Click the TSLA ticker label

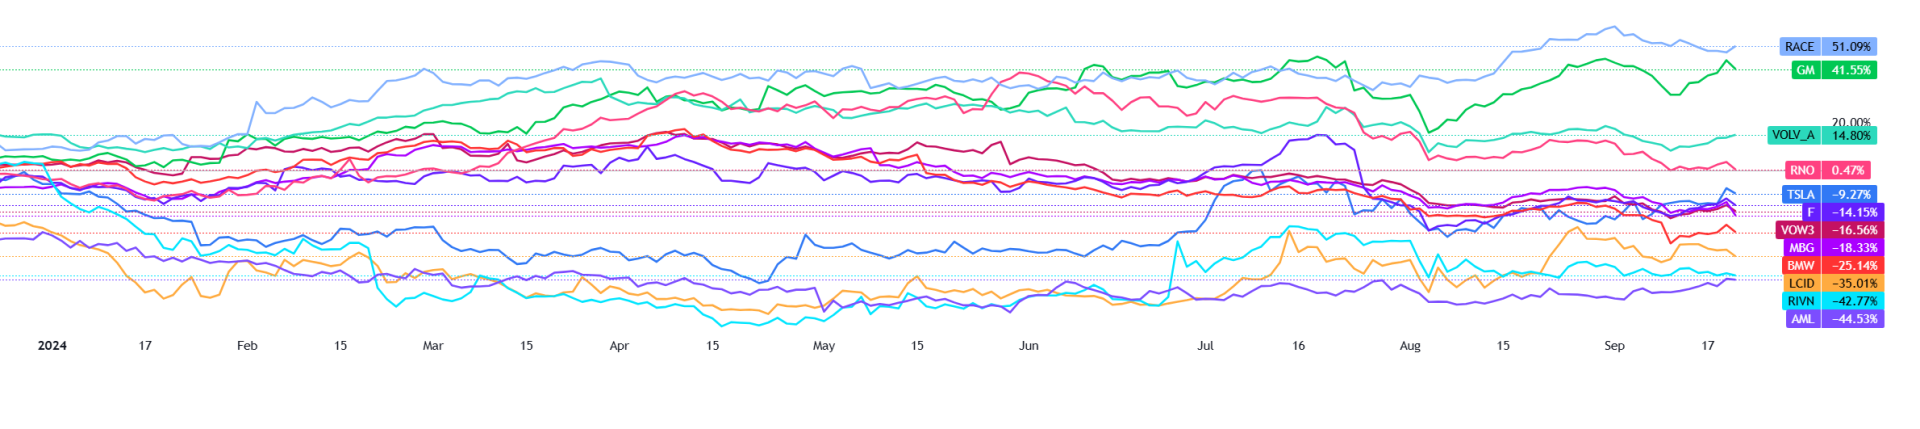(1801, 195)
